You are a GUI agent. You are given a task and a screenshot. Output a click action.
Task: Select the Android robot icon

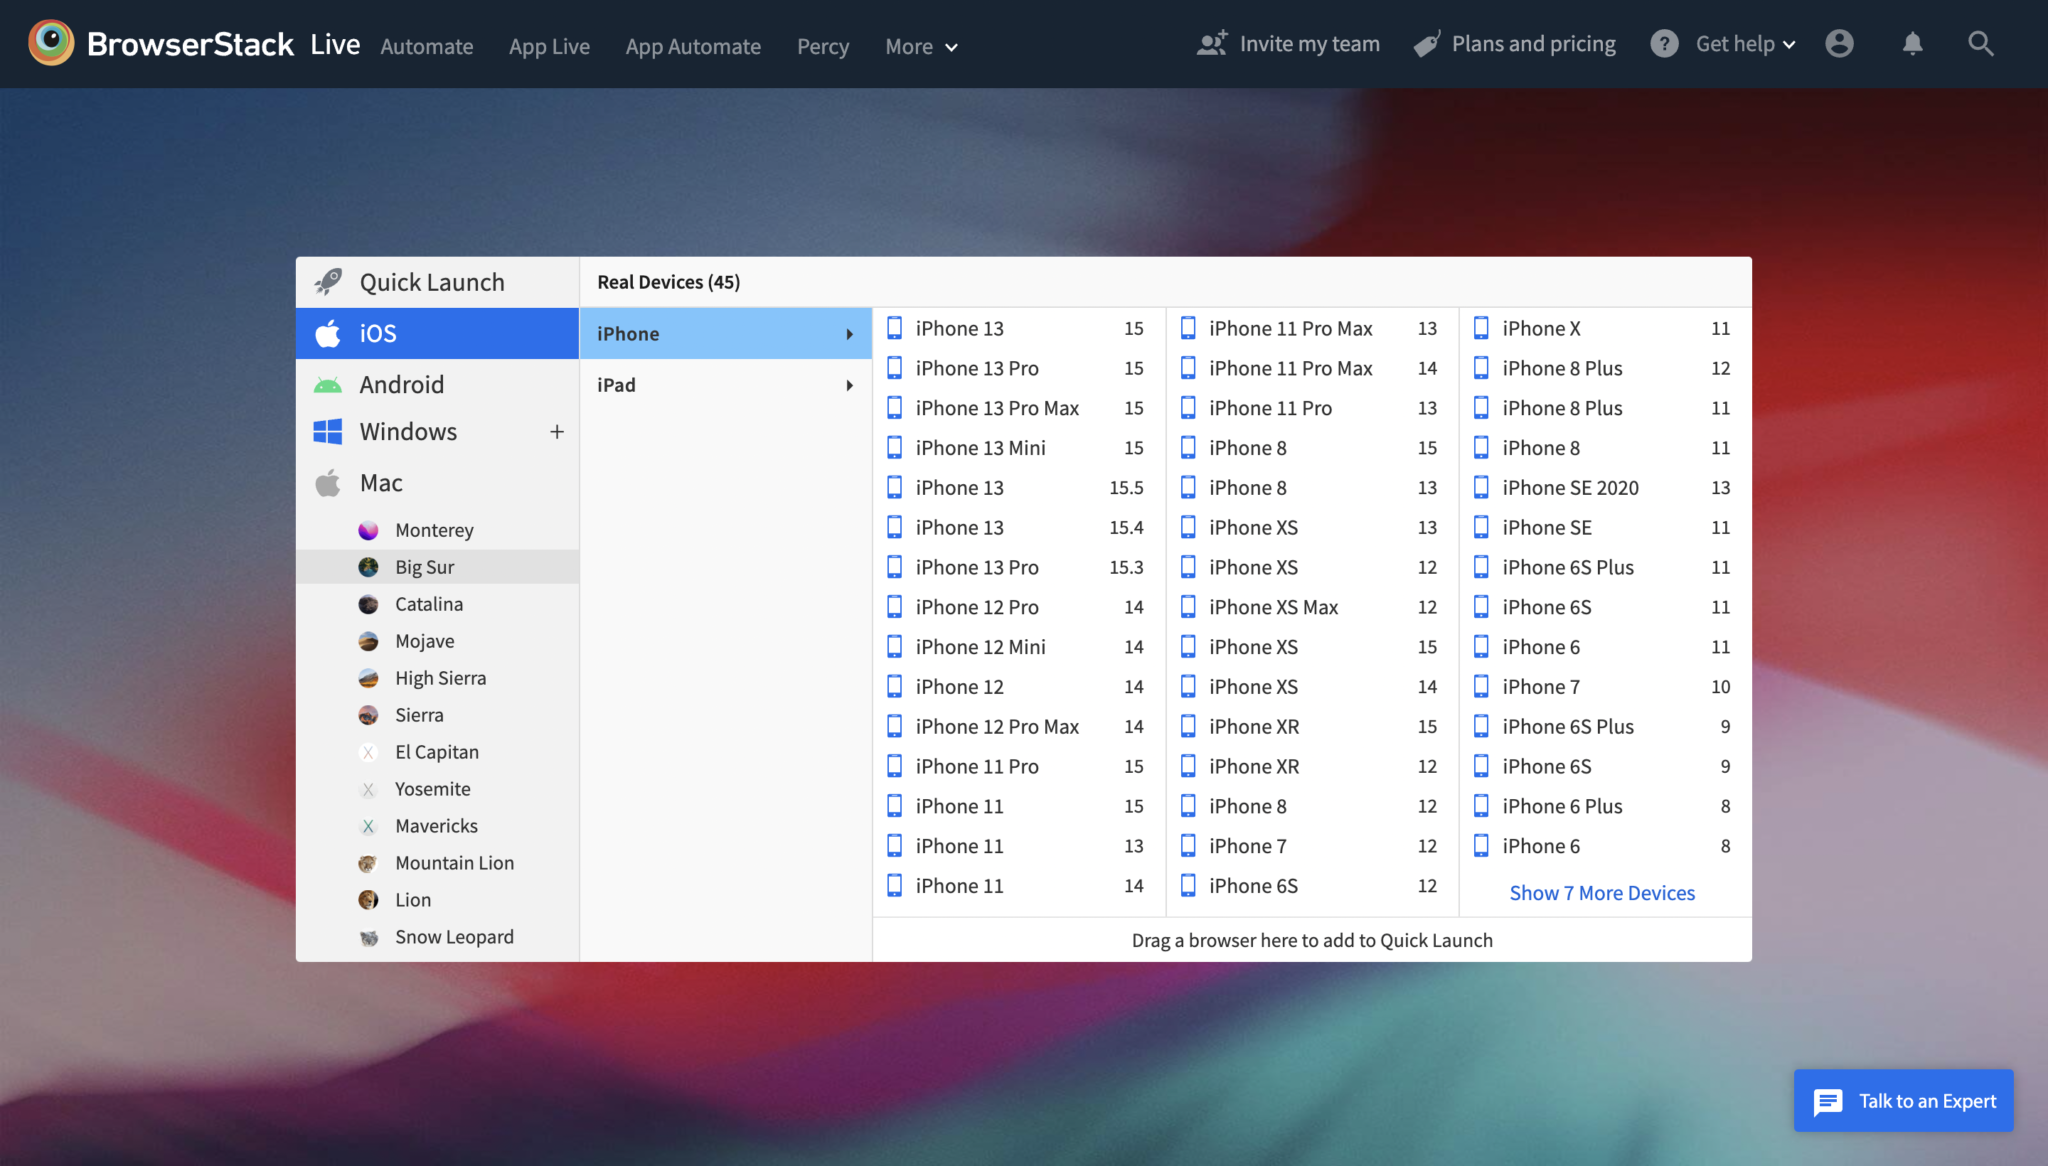coord(328,385)
